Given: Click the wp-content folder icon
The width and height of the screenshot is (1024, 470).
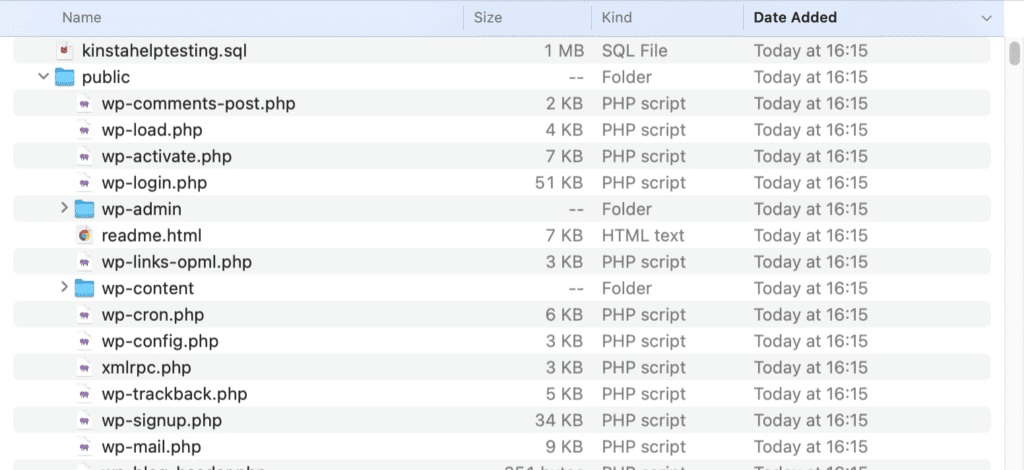Looking at the screenshot, I should (85, 288).
